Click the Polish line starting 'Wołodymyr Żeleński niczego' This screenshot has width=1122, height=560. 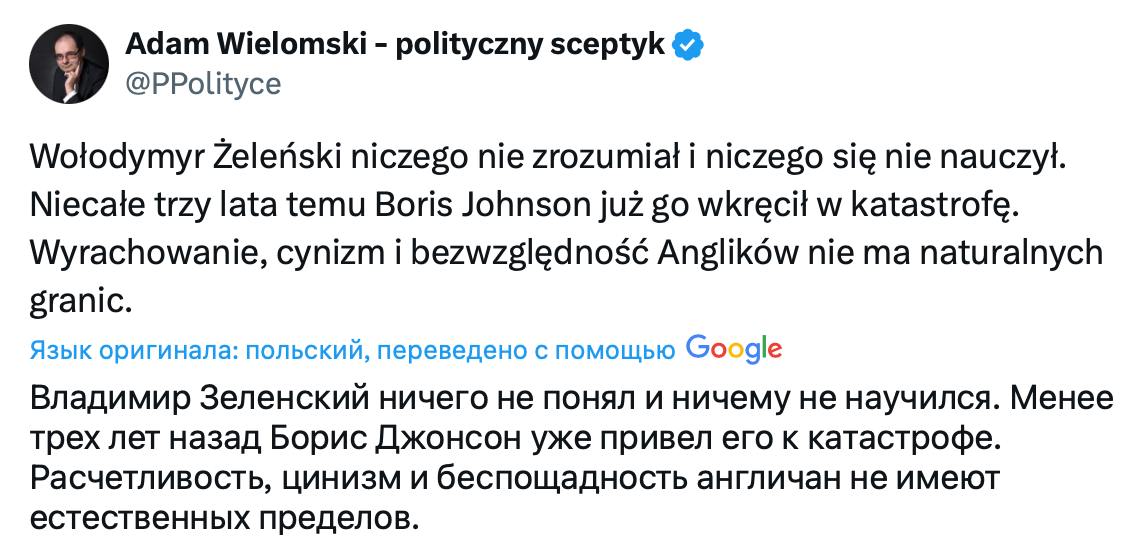[x=548, y=159]
